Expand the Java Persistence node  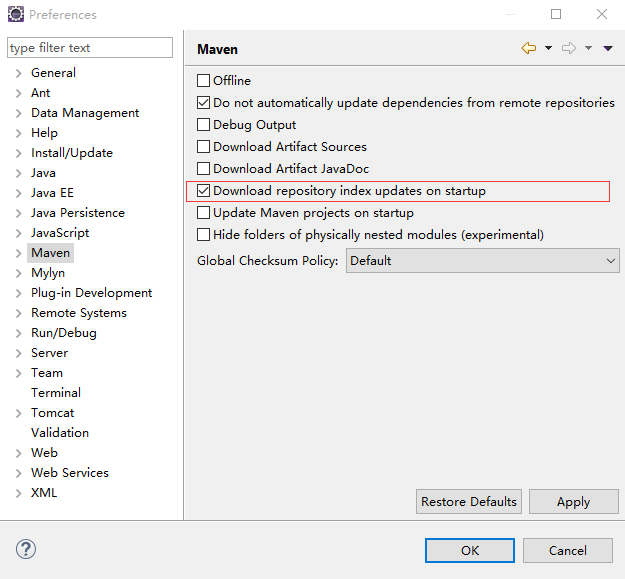point(18,213)
